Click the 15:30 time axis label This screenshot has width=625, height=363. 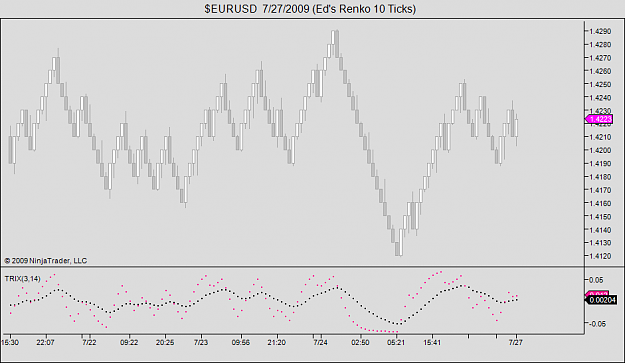coord(10,343)
